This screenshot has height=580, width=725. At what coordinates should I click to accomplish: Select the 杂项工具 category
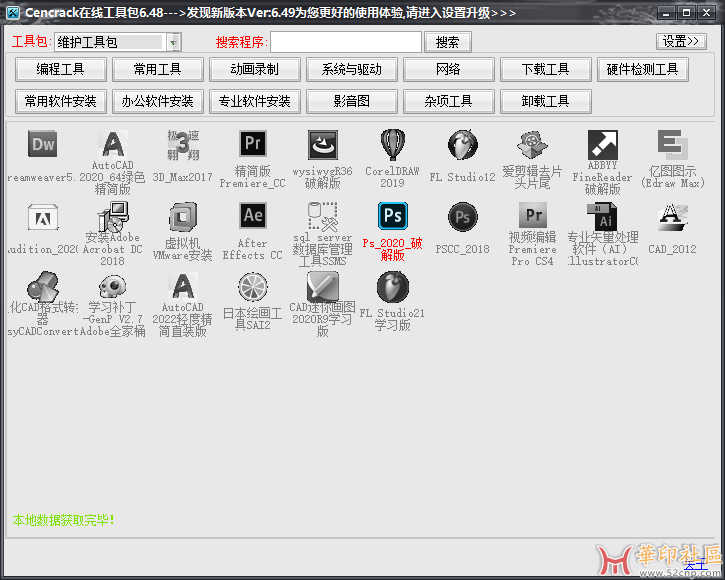(x=449, y=101)
